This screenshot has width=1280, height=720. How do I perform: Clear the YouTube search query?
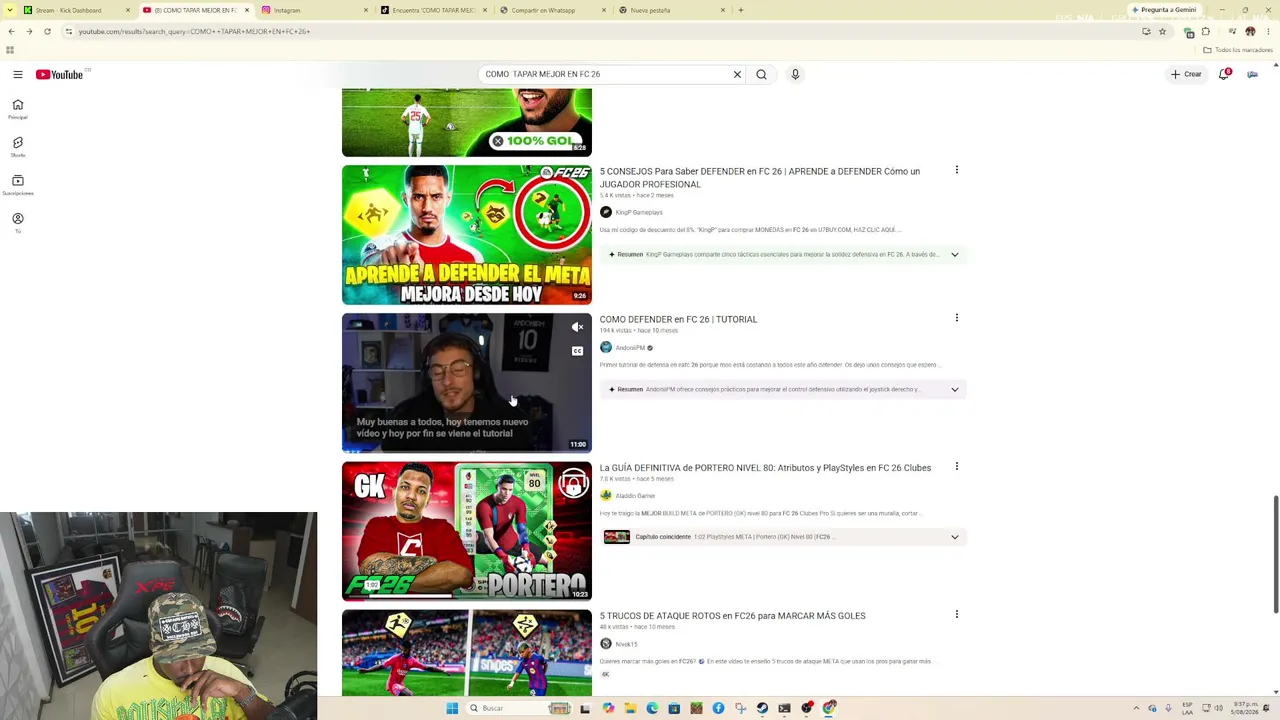pyautogui.click(x=737, y=74)
